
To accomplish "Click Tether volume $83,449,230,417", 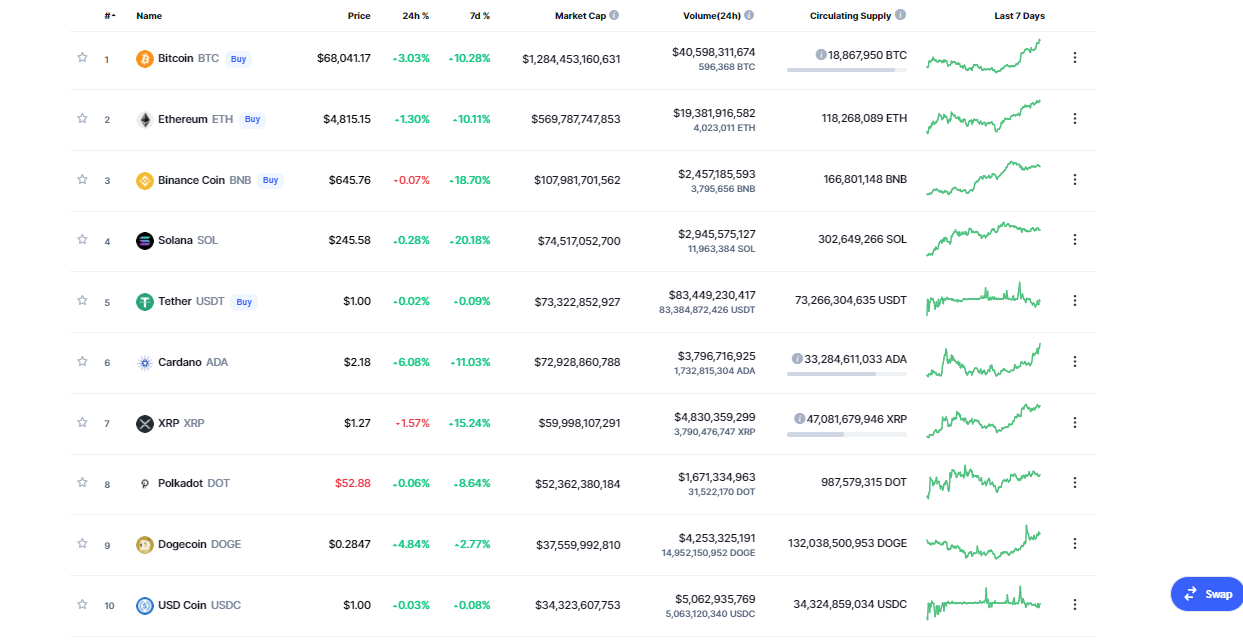I will tap(712, 295).
